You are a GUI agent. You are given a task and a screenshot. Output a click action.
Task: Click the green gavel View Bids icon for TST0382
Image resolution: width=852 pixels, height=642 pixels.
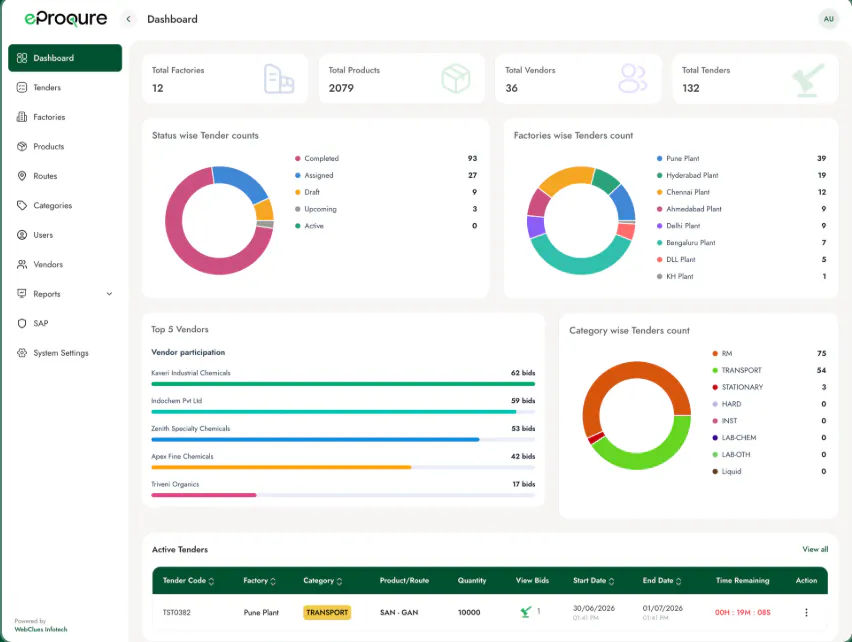pyautogui.click(x=525, y=612)
